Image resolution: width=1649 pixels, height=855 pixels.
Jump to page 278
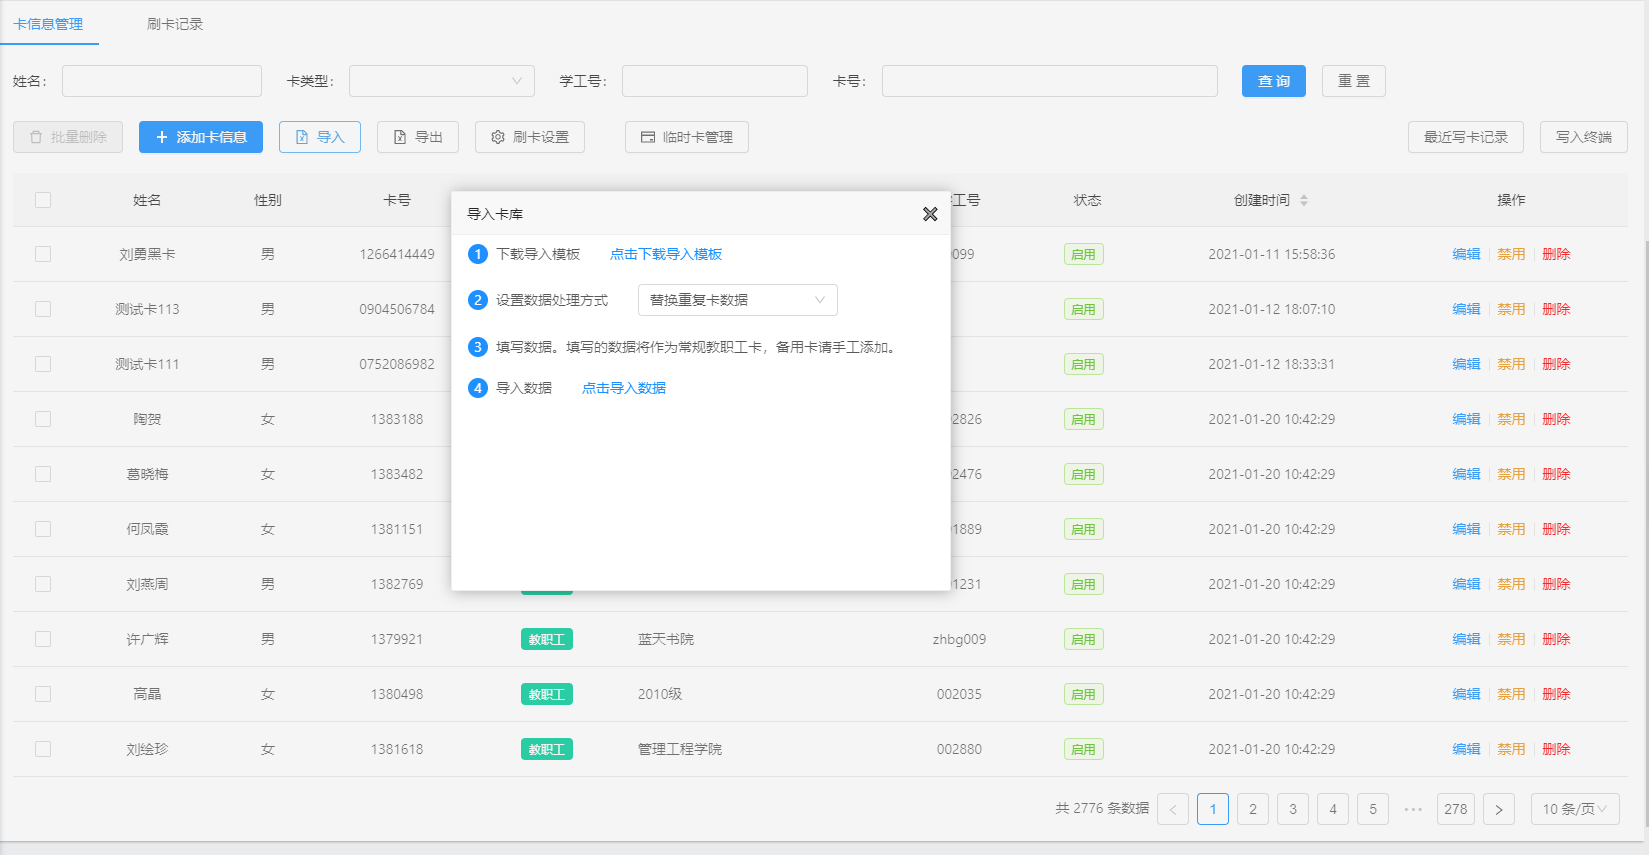[1456, 809]
